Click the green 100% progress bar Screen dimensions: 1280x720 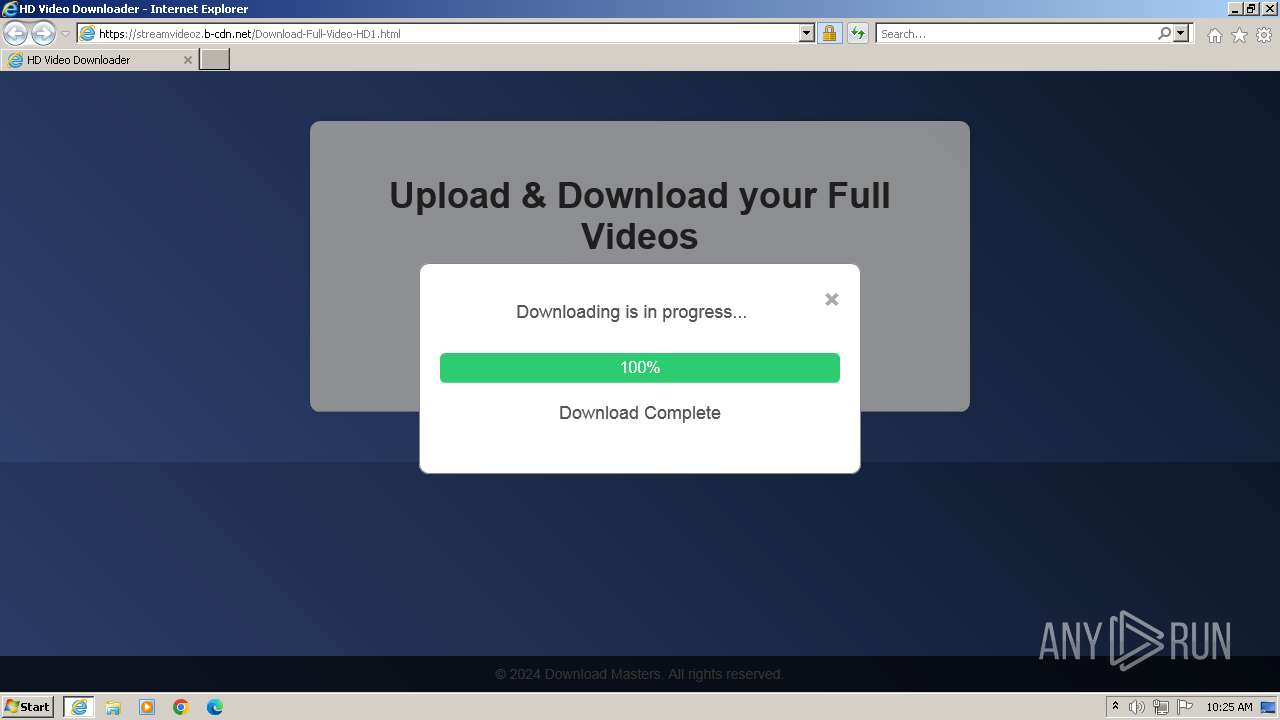[640, 367]
